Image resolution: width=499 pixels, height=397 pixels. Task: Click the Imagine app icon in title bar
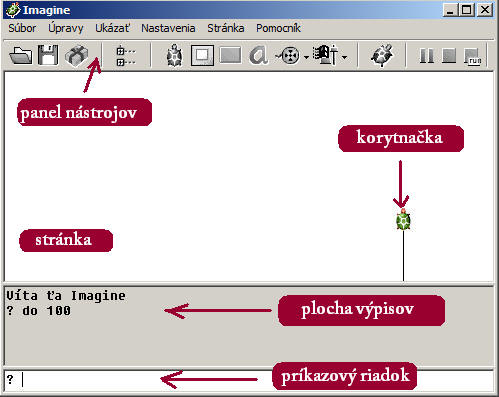[13, 10]
